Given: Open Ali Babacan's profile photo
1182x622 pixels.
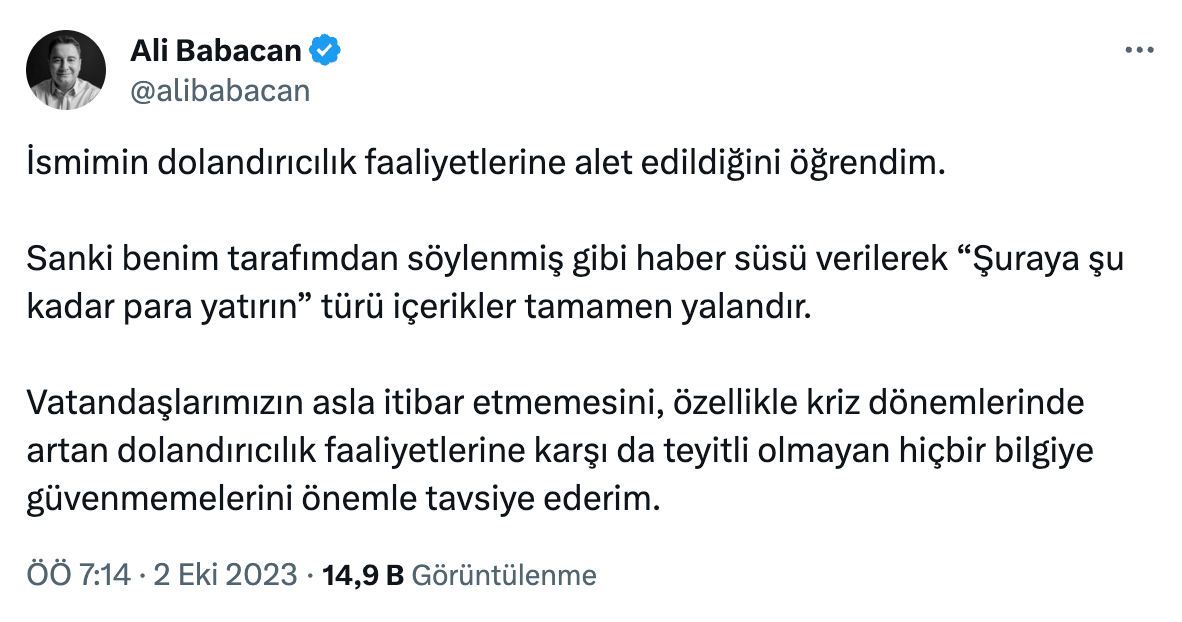Looking at the screenshot, I should 66,69.
